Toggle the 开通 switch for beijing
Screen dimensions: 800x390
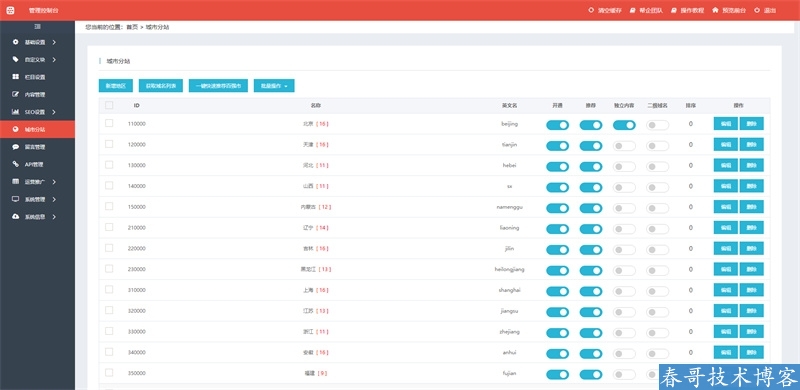pyautogui.click(x=557, y=125)
